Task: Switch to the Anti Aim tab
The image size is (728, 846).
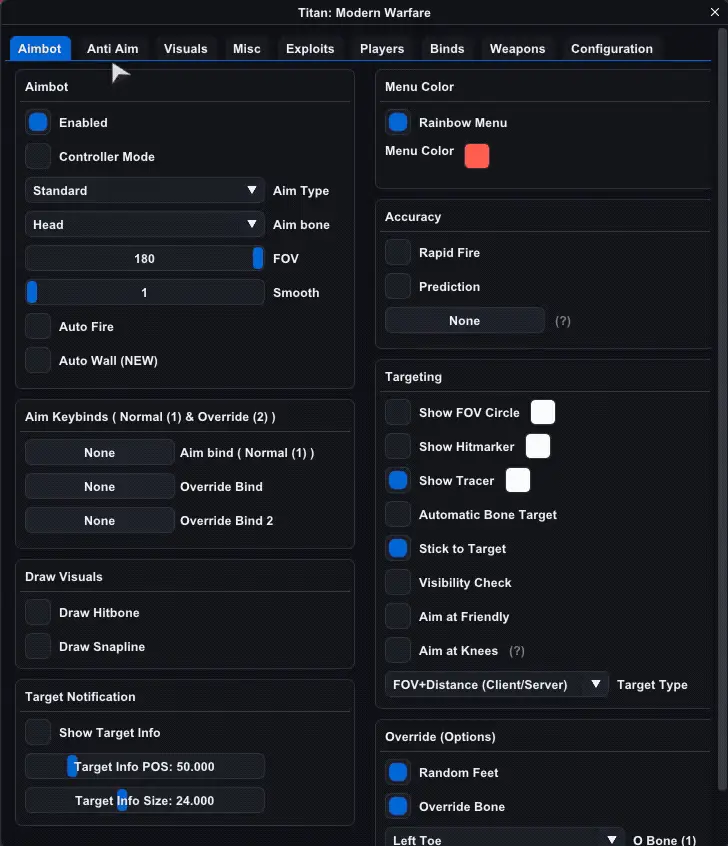Action: (x=112, y=49)
